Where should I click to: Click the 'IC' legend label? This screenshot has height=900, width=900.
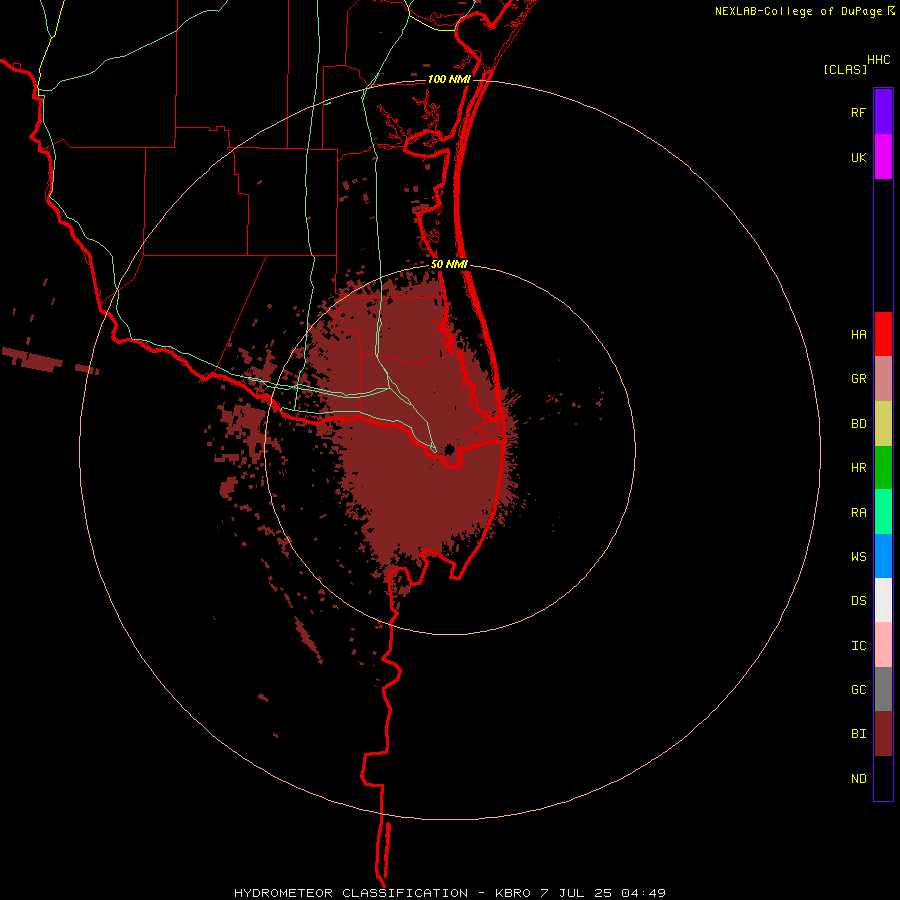tap(858, 646)
